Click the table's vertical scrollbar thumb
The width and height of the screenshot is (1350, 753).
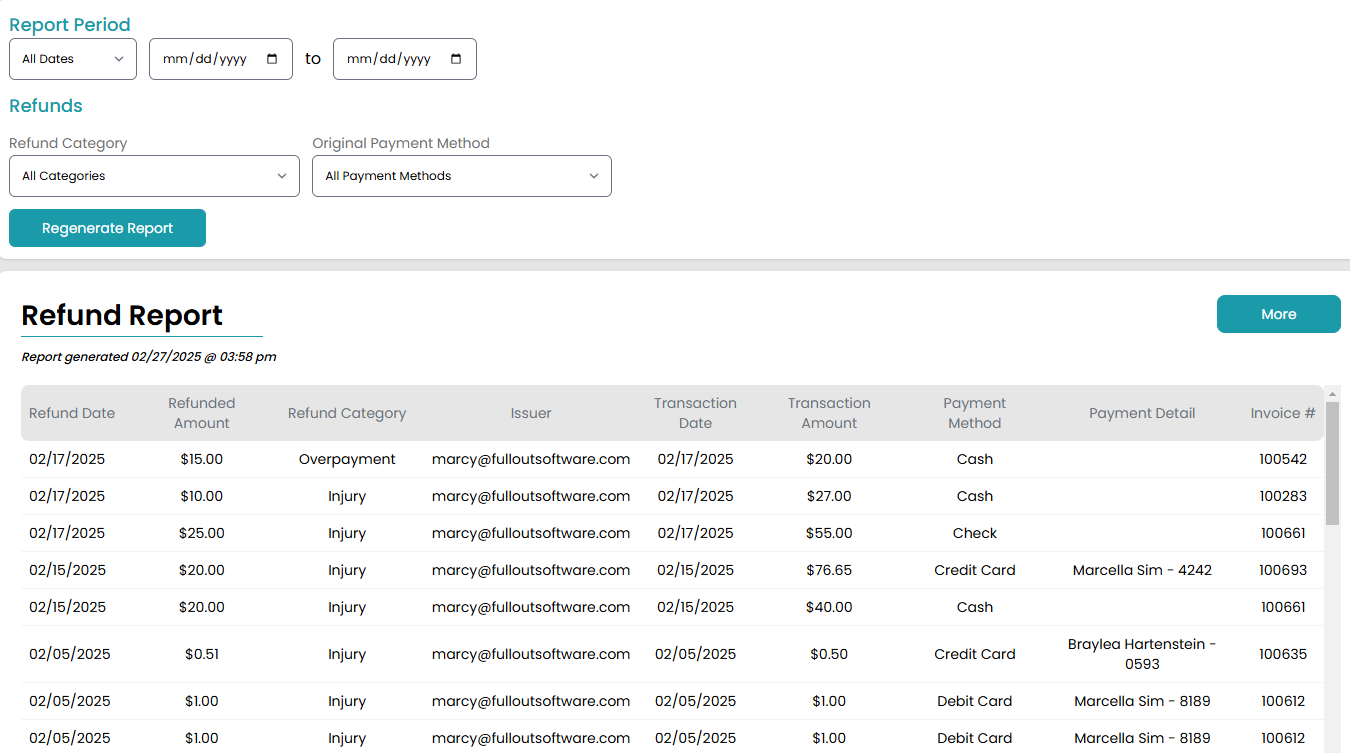(x=1332, y=462)
